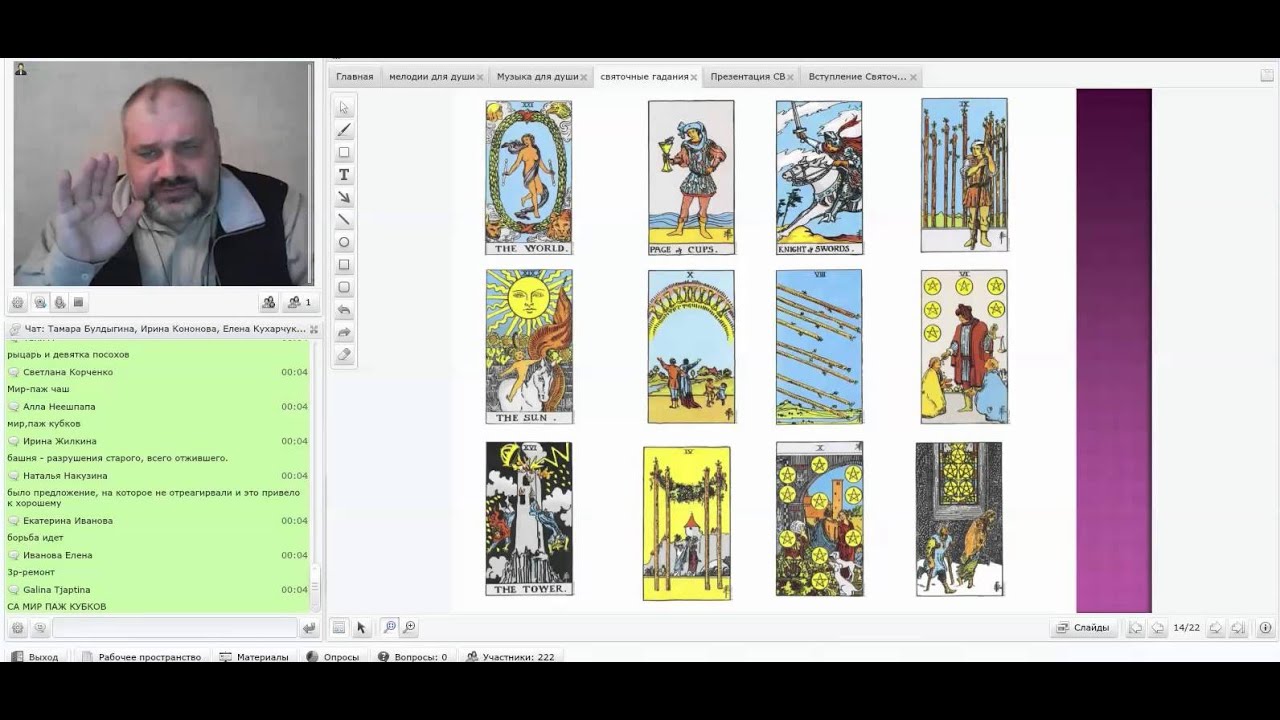Open the emoticon picker in chat
Screen dimensions: 1280x720
[40, 628]
